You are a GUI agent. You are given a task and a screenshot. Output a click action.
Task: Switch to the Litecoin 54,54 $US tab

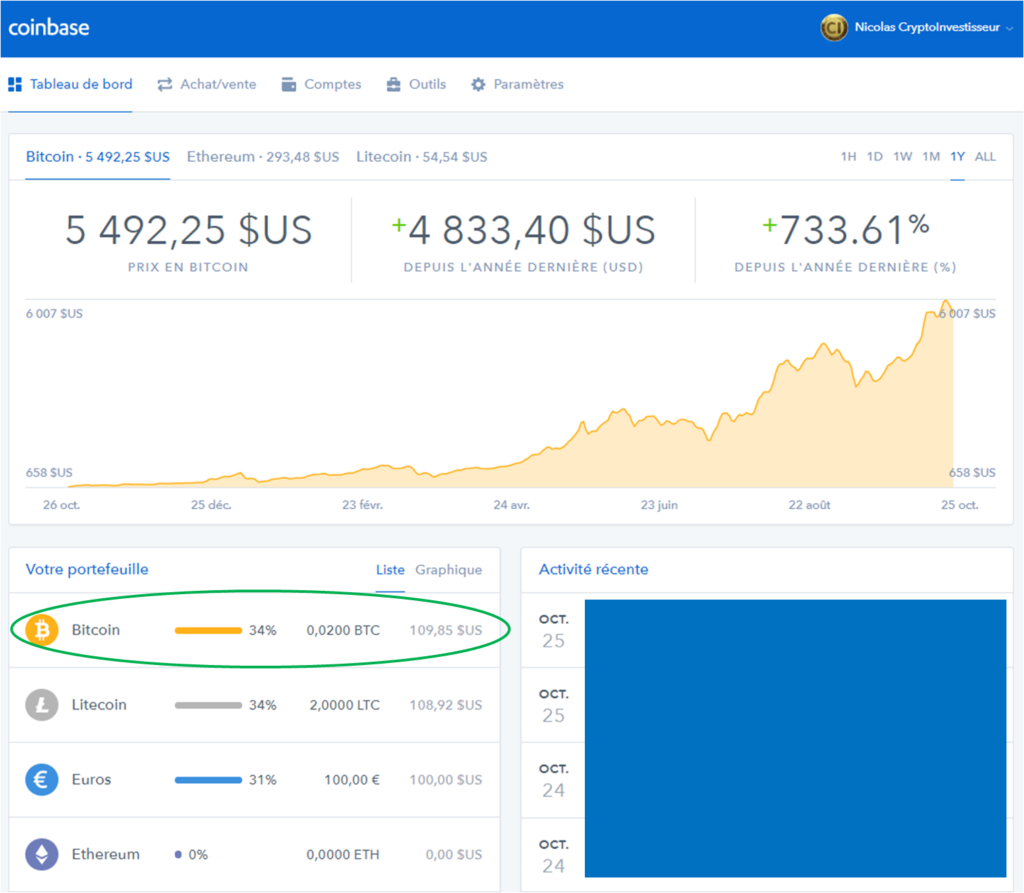click(x=421, y=157)
